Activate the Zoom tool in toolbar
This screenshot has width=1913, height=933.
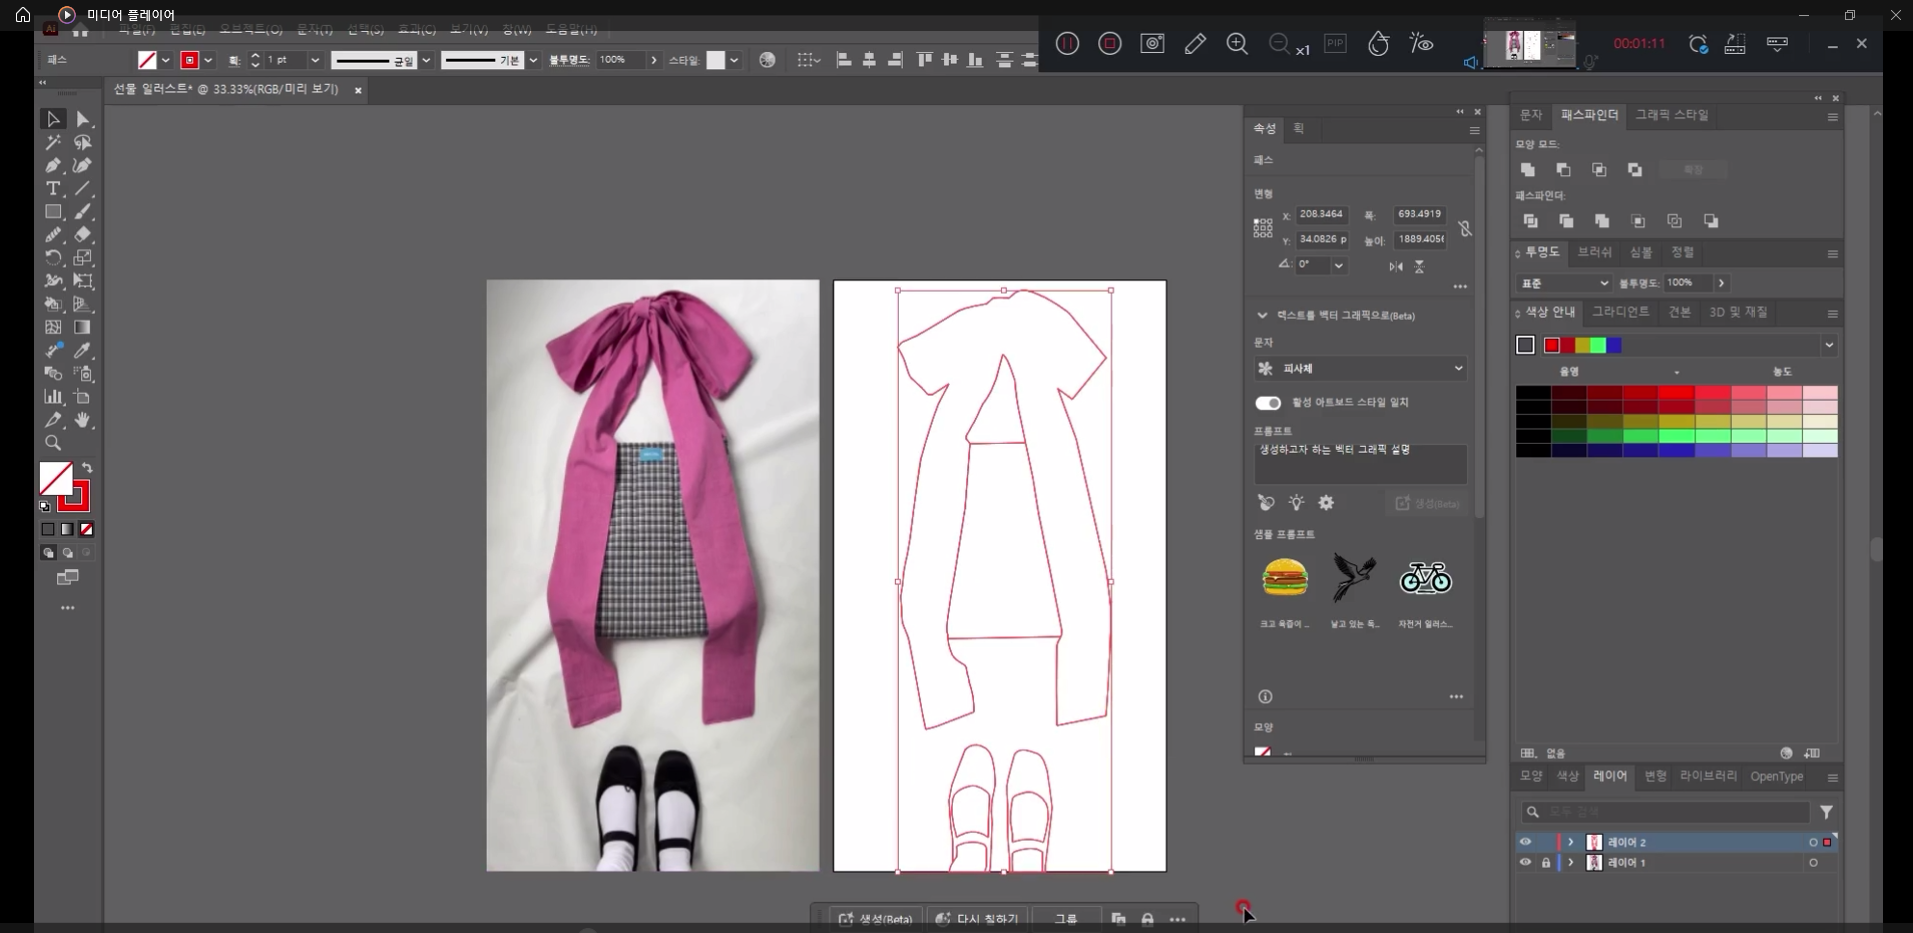53,443
